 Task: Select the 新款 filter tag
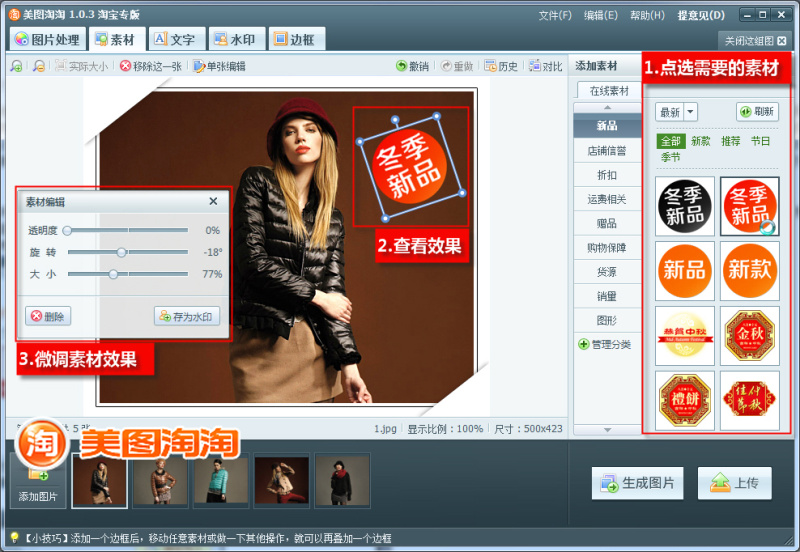point(701,141)
